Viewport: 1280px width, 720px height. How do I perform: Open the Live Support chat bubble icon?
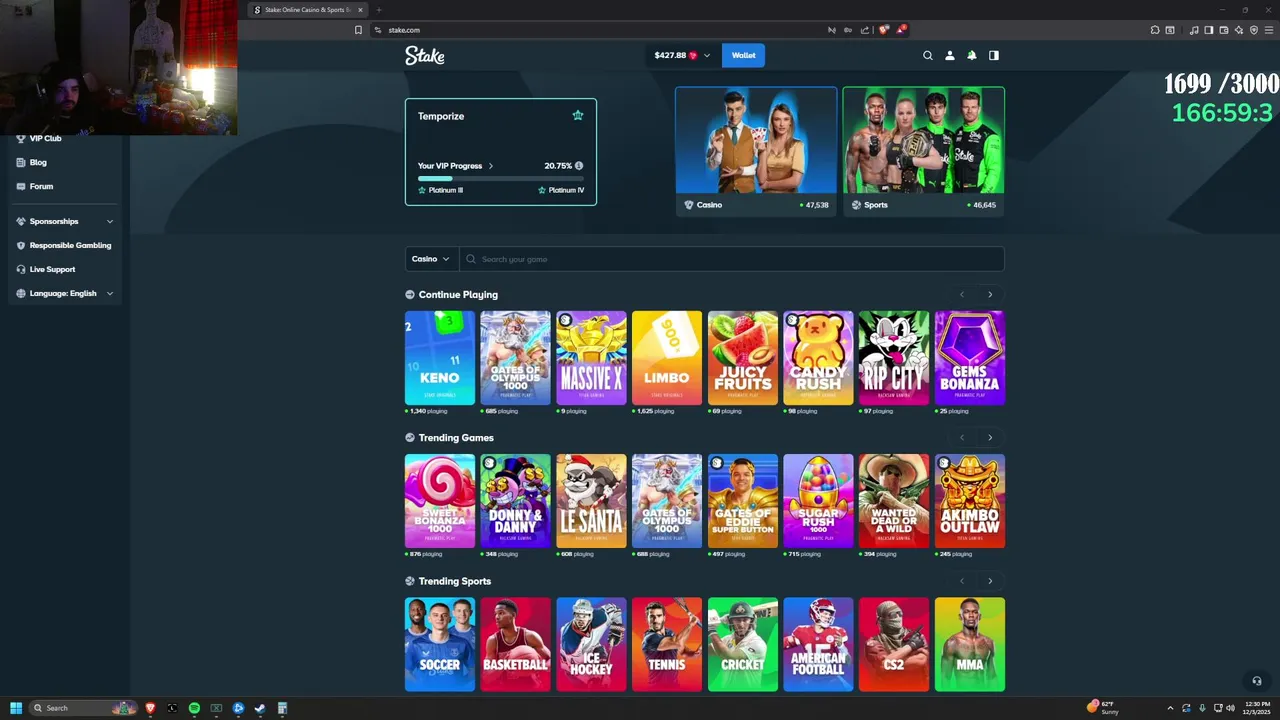coord(1257,681)
